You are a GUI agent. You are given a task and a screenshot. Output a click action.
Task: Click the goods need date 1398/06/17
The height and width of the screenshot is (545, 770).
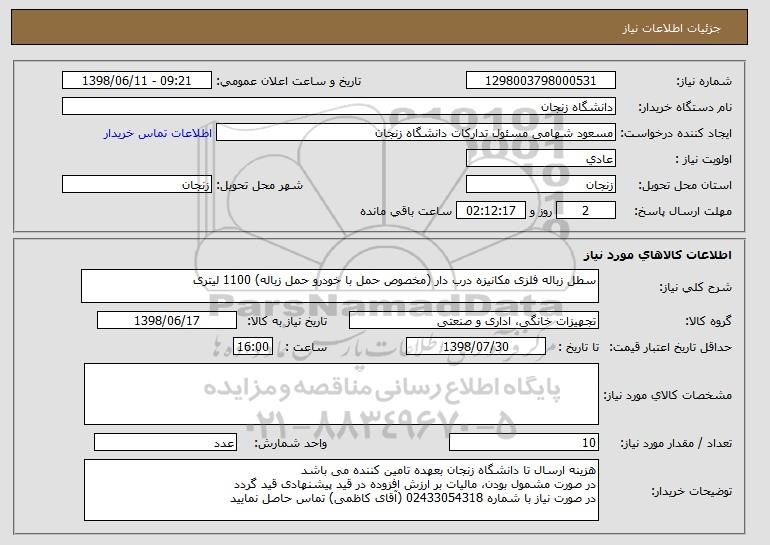point(167,321)
